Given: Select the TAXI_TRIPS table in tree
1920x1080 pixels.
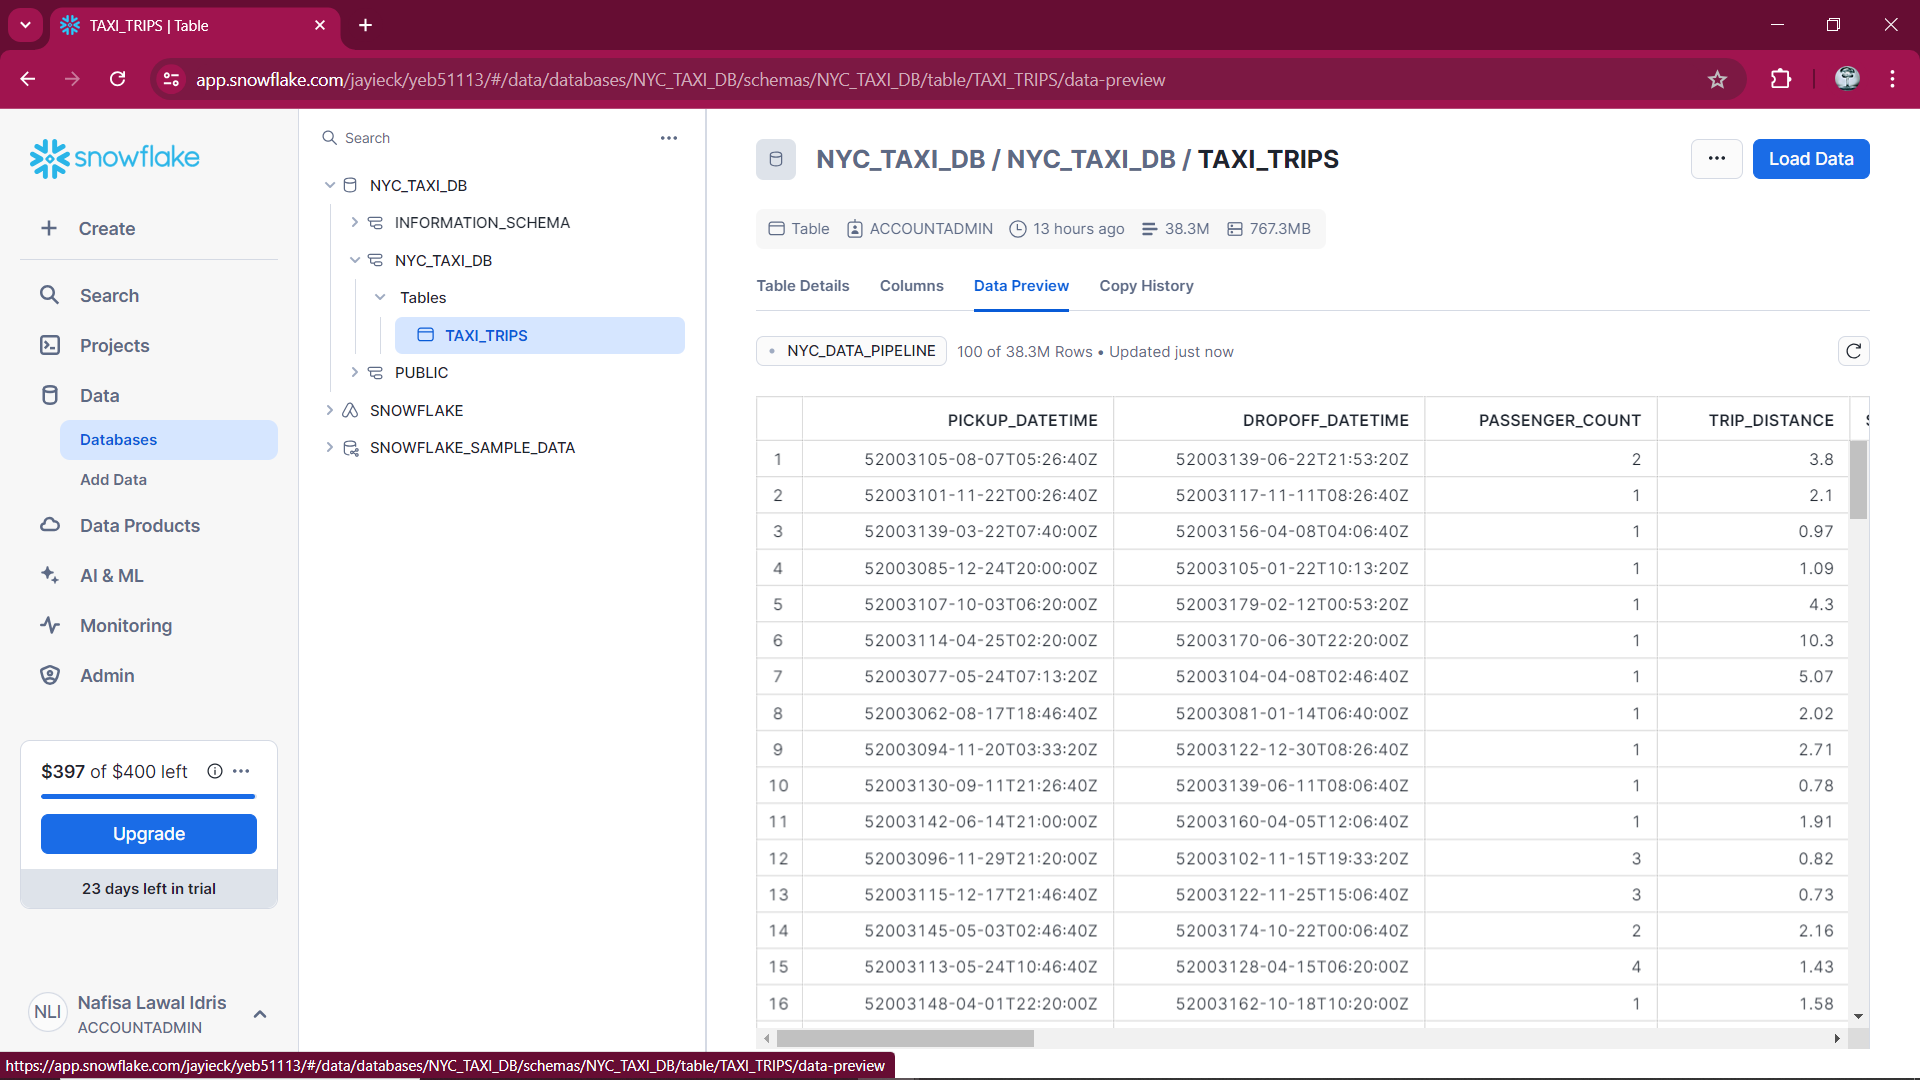Looking at the screenshot, I should tap(539, 335).
